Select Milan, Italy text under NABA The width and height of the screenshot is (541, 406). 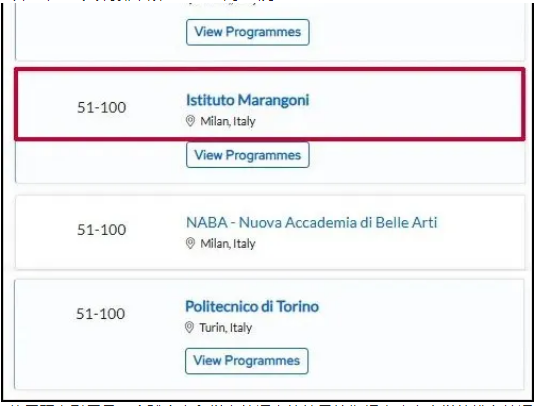(x=228, y=244)
